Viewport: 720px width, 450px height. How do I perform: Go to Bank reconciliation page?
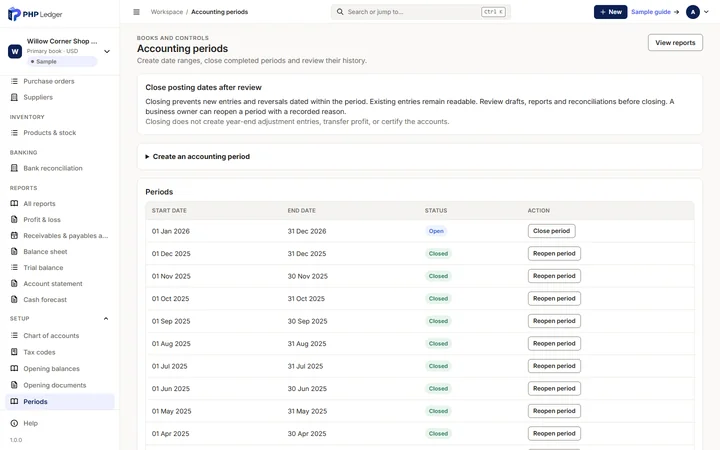tap(60, 168)
